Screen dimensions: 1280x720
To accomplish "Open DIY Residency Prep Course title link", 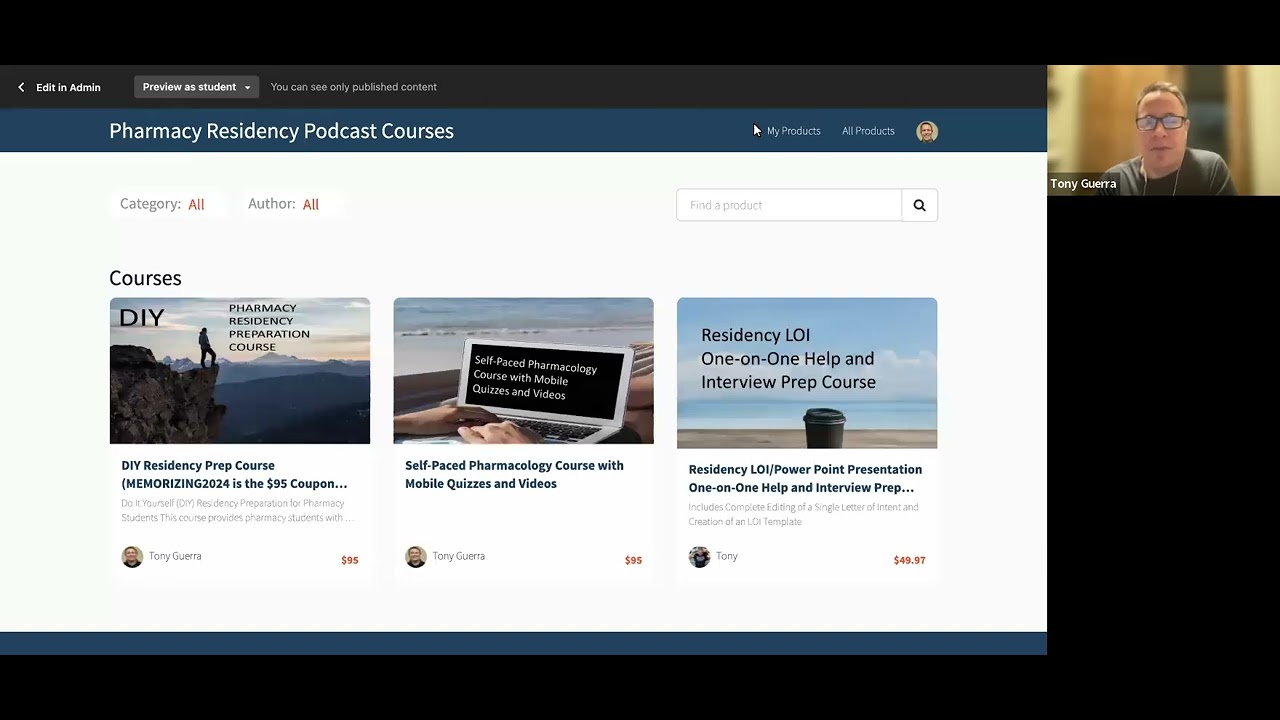I will tap(234, 474).
